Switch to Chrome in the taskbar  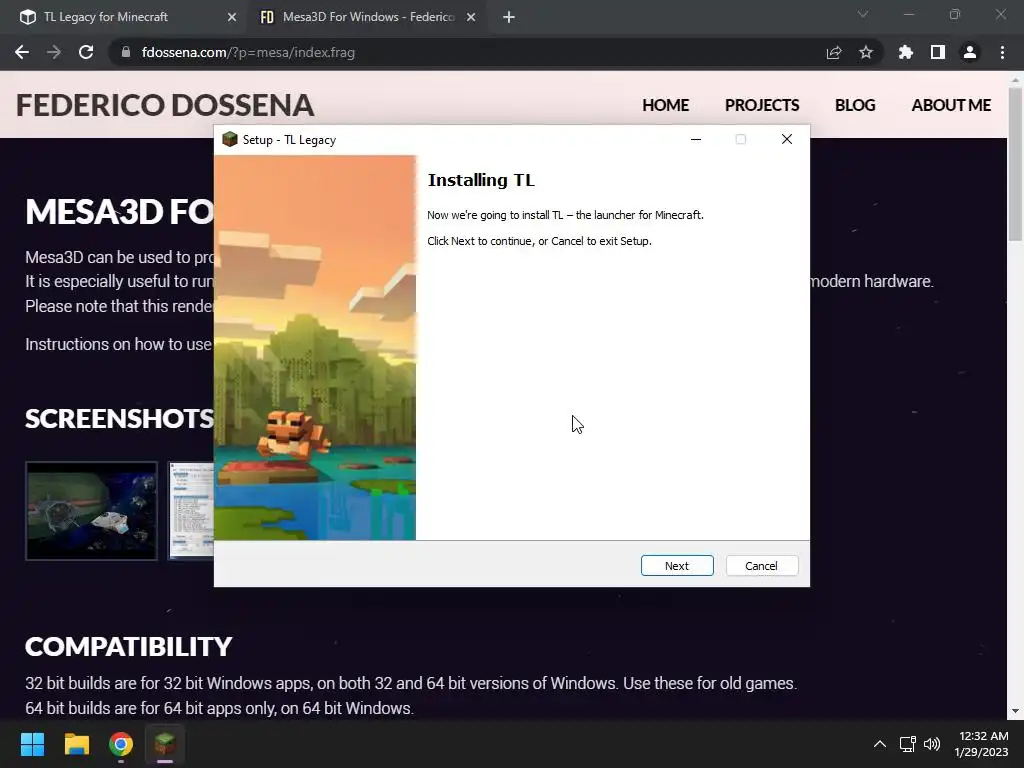point(121,744)
